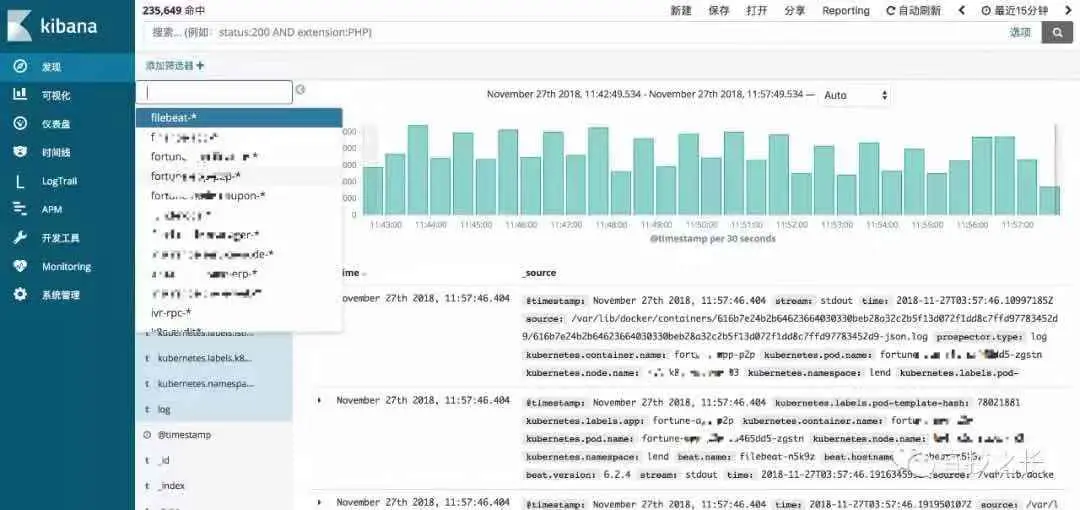Open the Auto interval dropdown
The image size is (1080, 510).
(855, 95)
